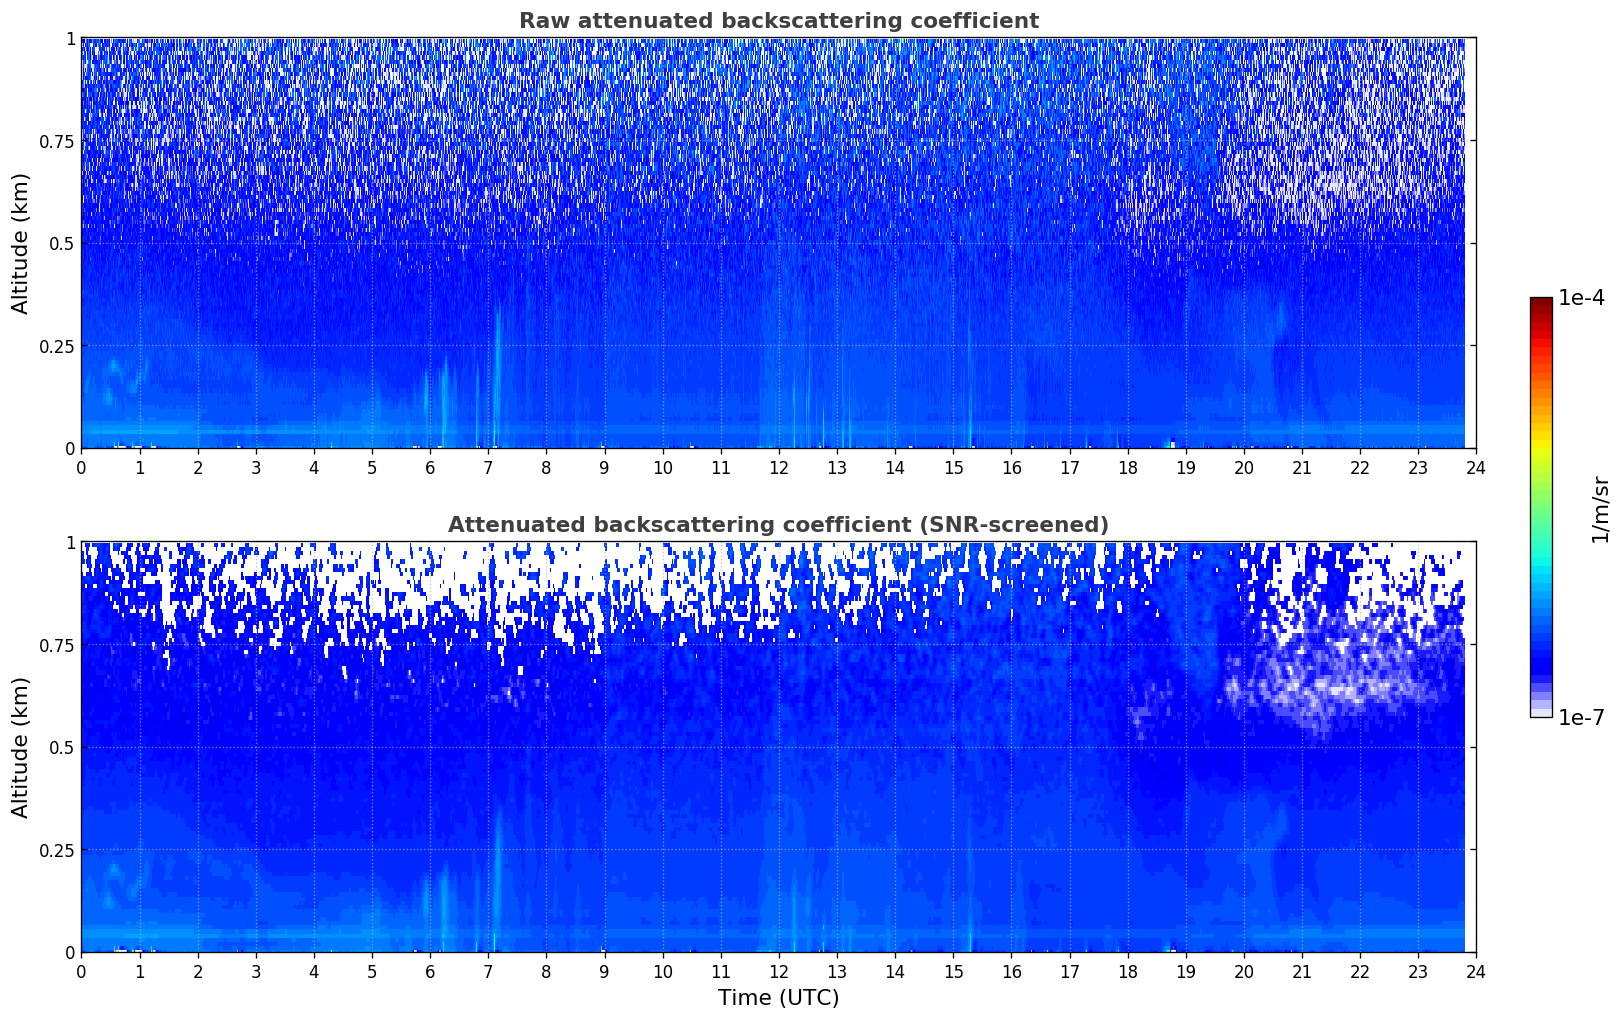Click the 'Altitude (km)' label of the SNR-screened plot
The image size is (1621, 1020).
point(21,747)
